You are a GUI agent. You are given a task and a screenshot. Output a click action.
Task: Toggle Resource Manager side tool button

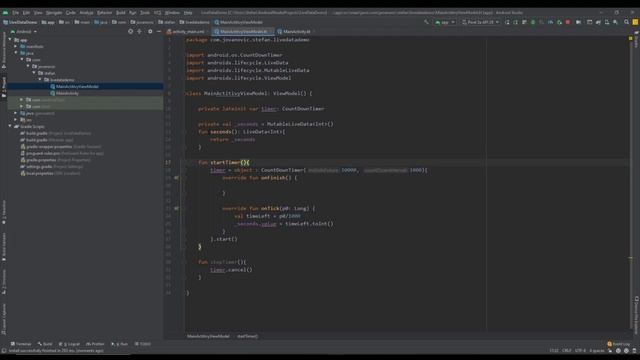[4, 50]
